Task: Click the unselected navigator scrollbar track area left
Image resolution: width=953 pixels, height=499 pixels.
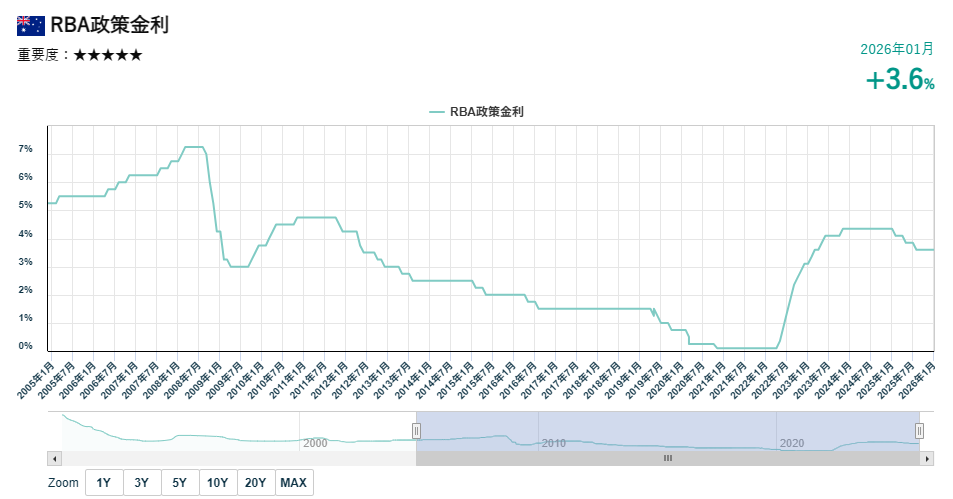Action: click(x=239, y=458)
